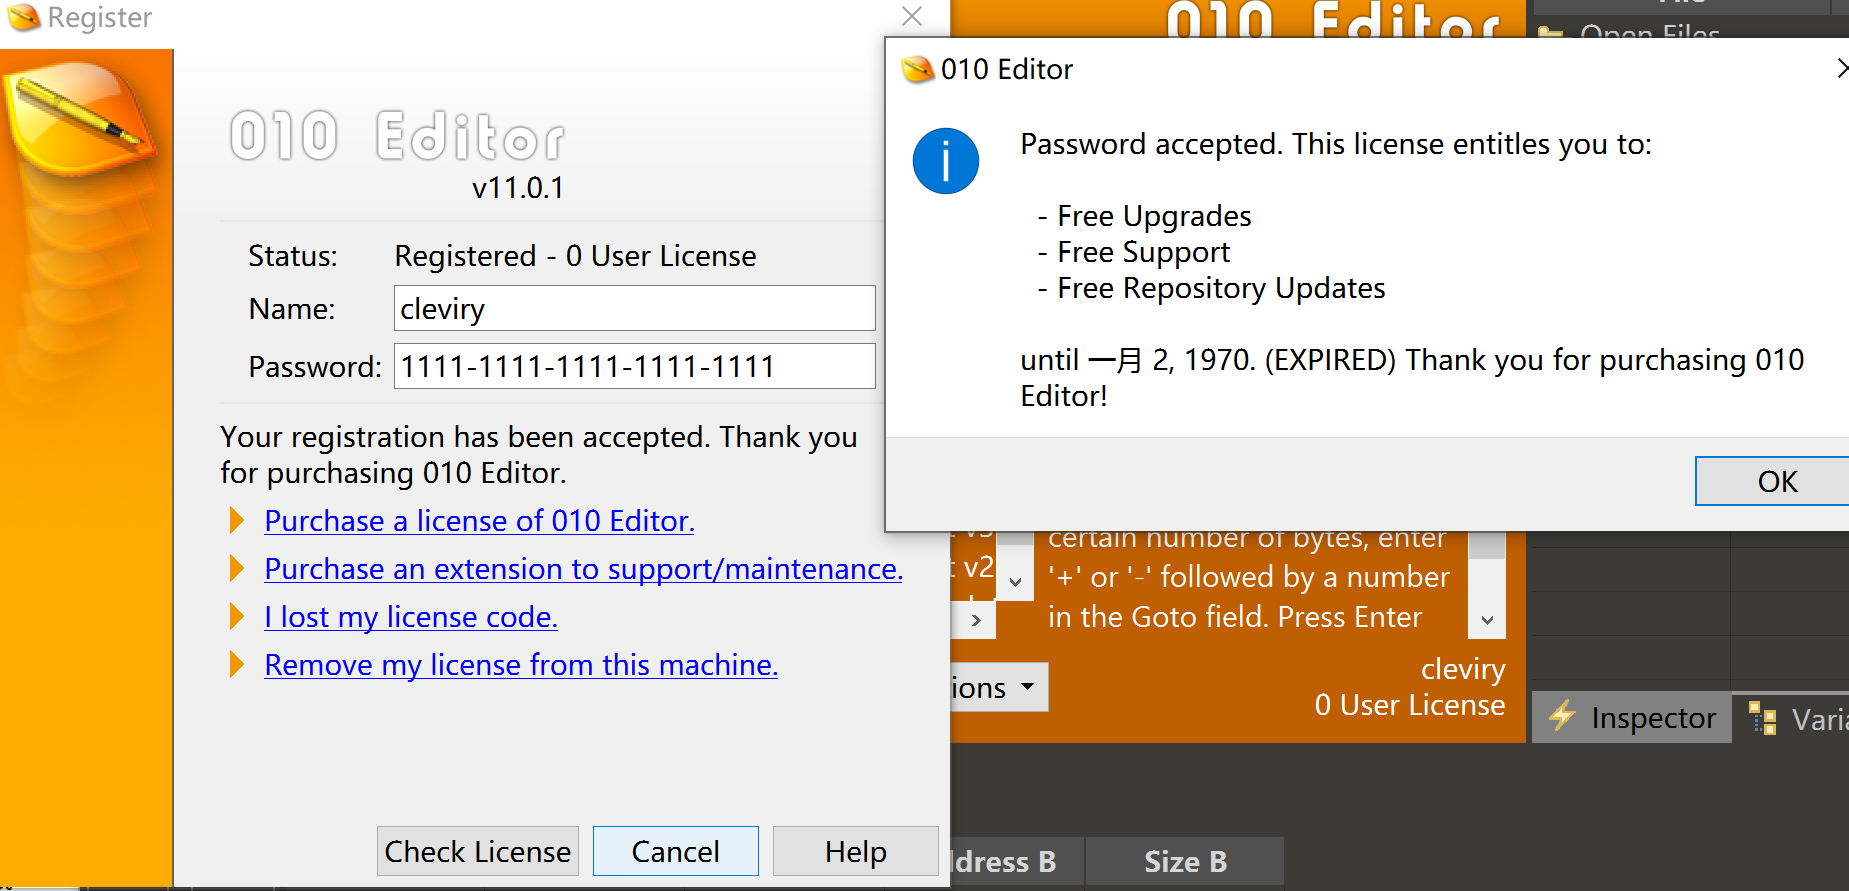Click the Name field containing cleviry
This screenshot has height=891, width=1849.
click(x=635, y=308)
